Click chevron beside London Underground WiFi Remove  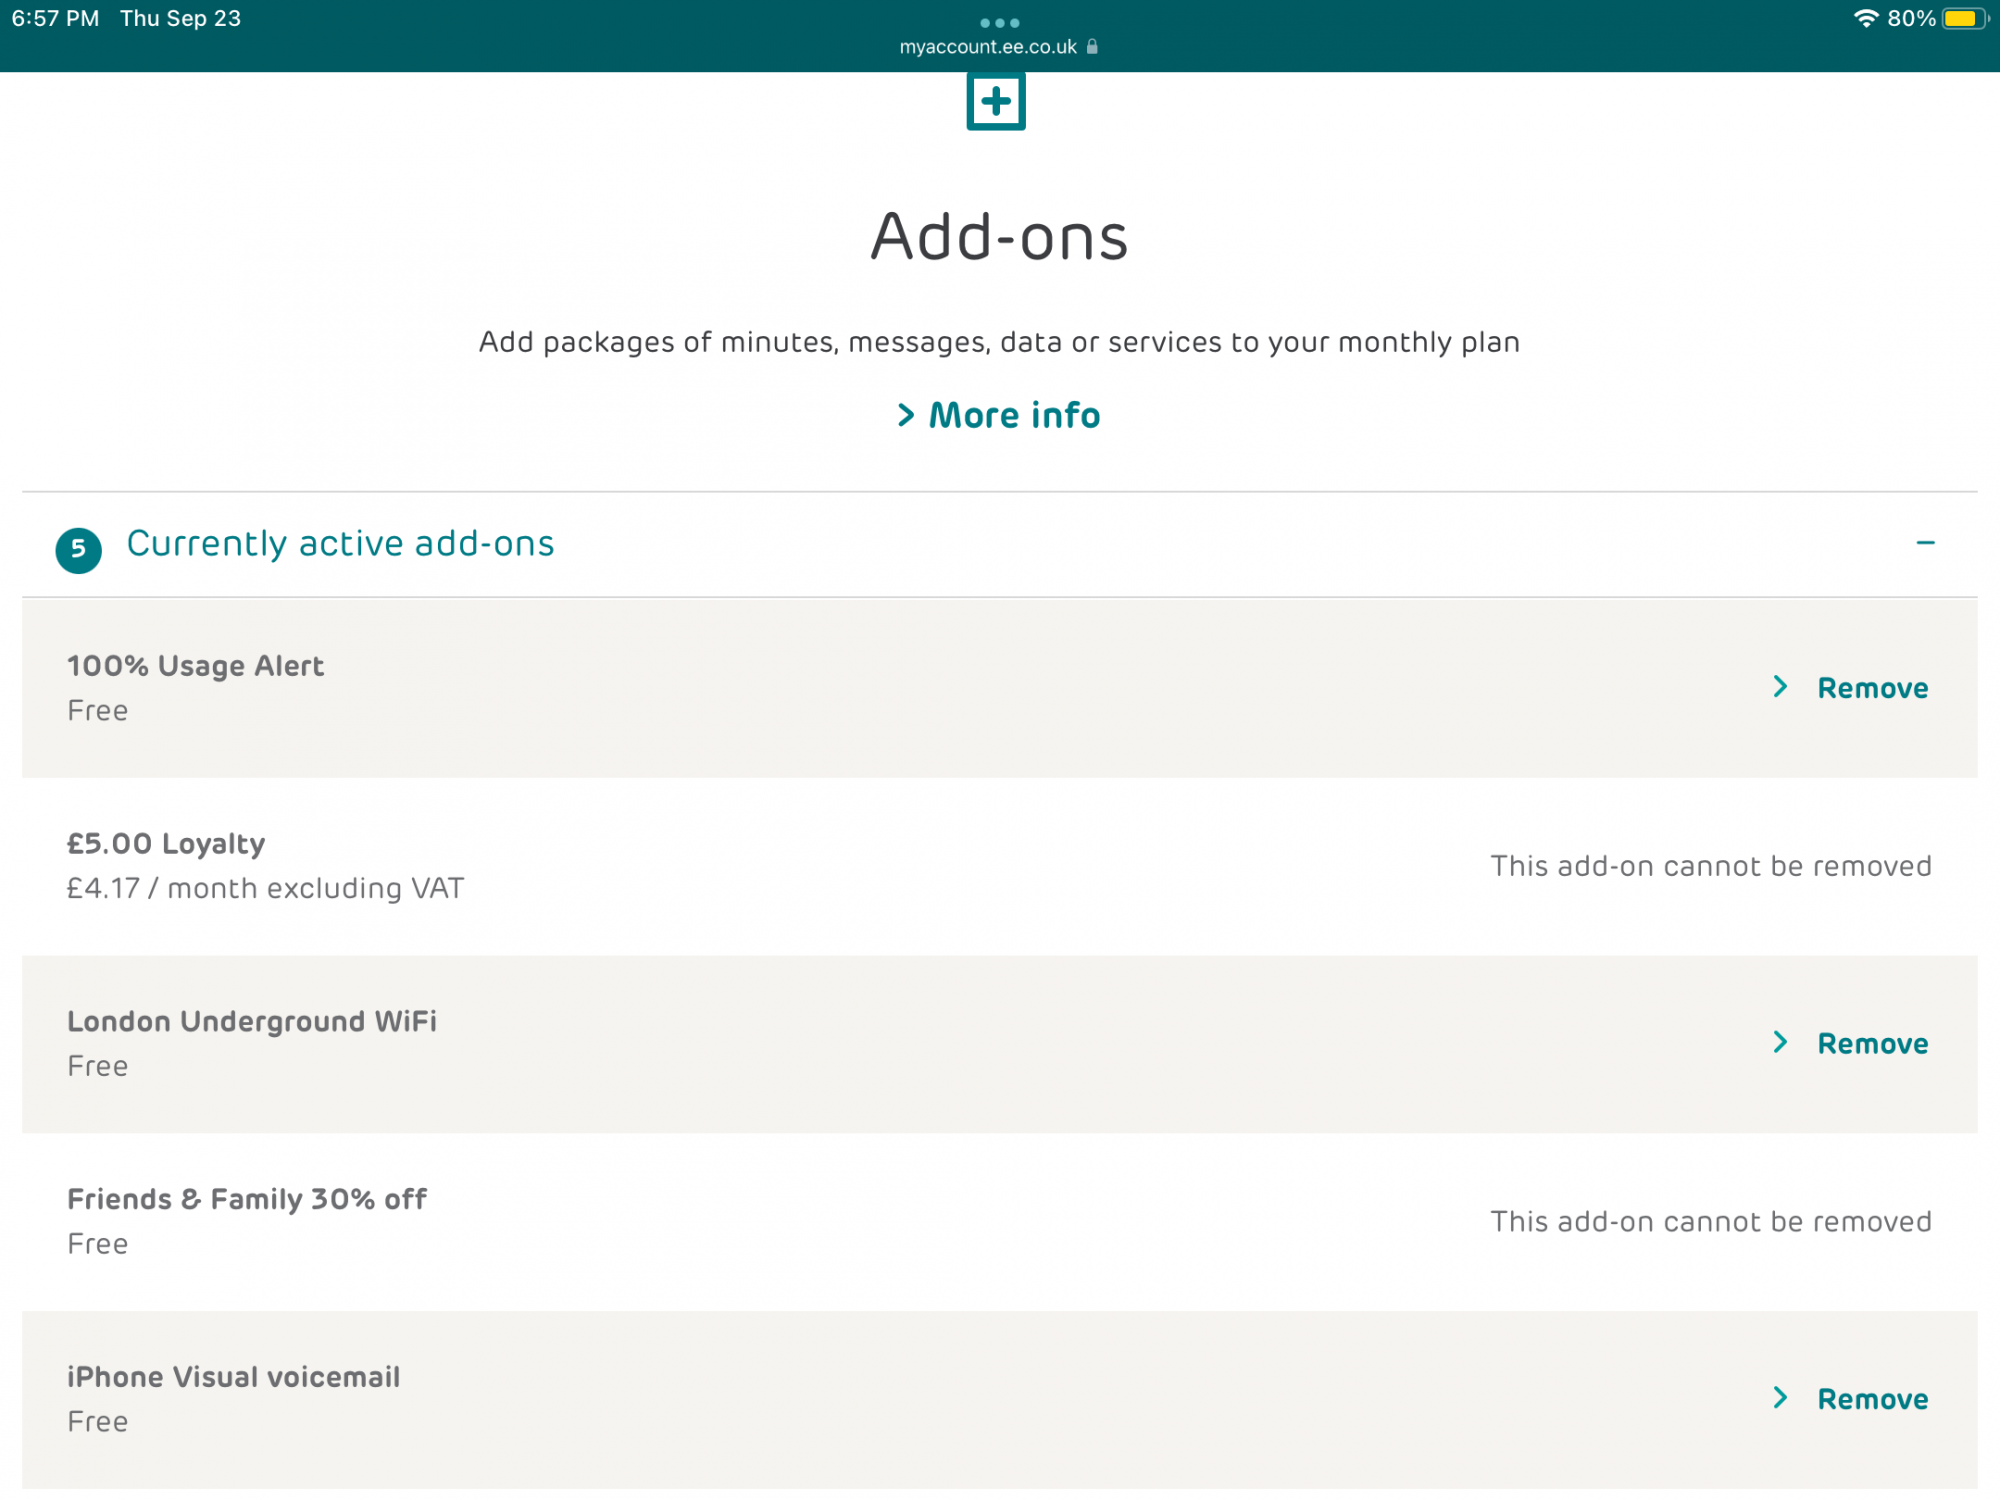(1780, 1042)
